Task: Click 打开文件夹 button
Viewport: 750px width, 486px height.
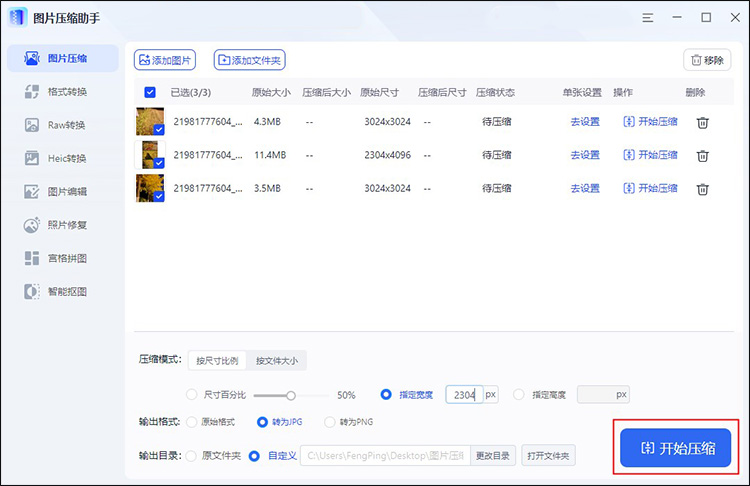Action: (548, 456)
